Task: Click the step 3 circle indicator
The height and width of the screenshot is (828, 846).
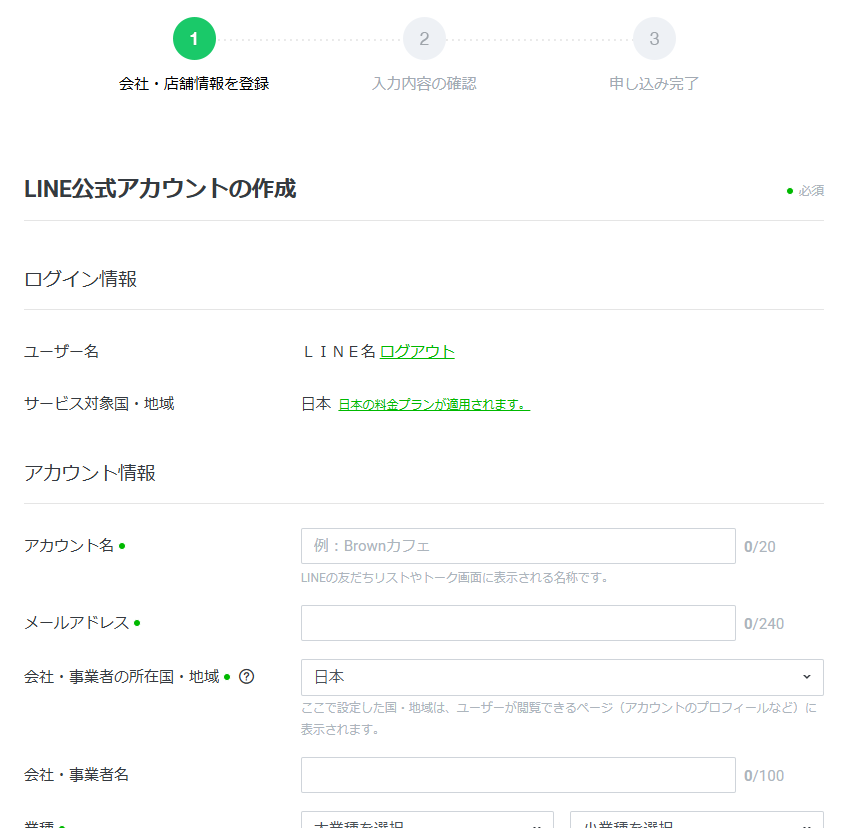Action: click(654, 39)
